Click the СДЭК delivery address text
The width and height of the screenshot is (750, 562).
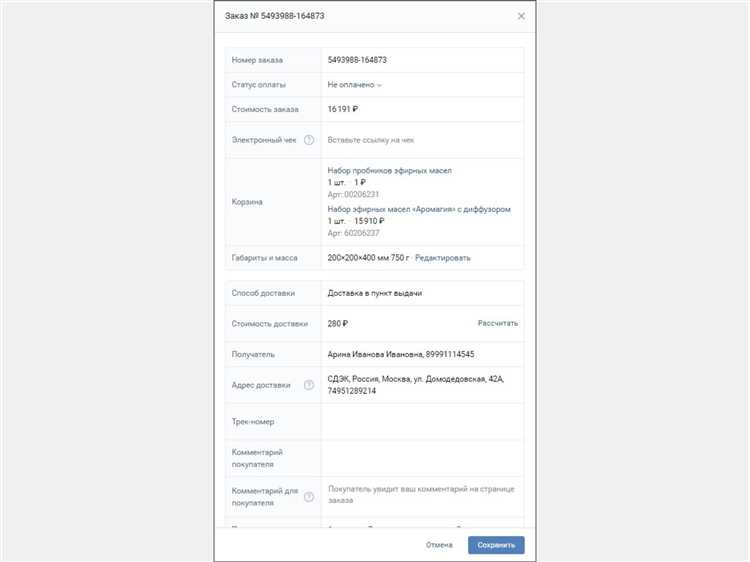coord(416,385)
